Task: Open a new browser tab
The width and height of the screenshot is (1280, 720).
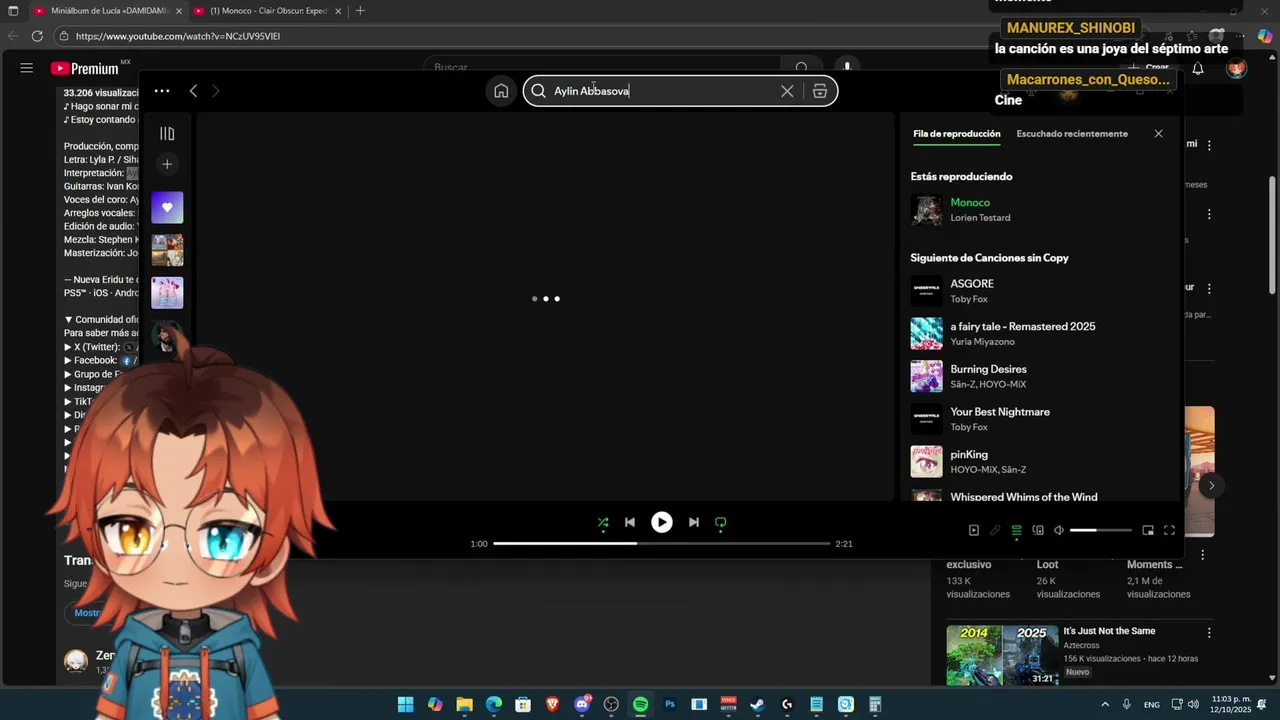Action: pos(360,11)
